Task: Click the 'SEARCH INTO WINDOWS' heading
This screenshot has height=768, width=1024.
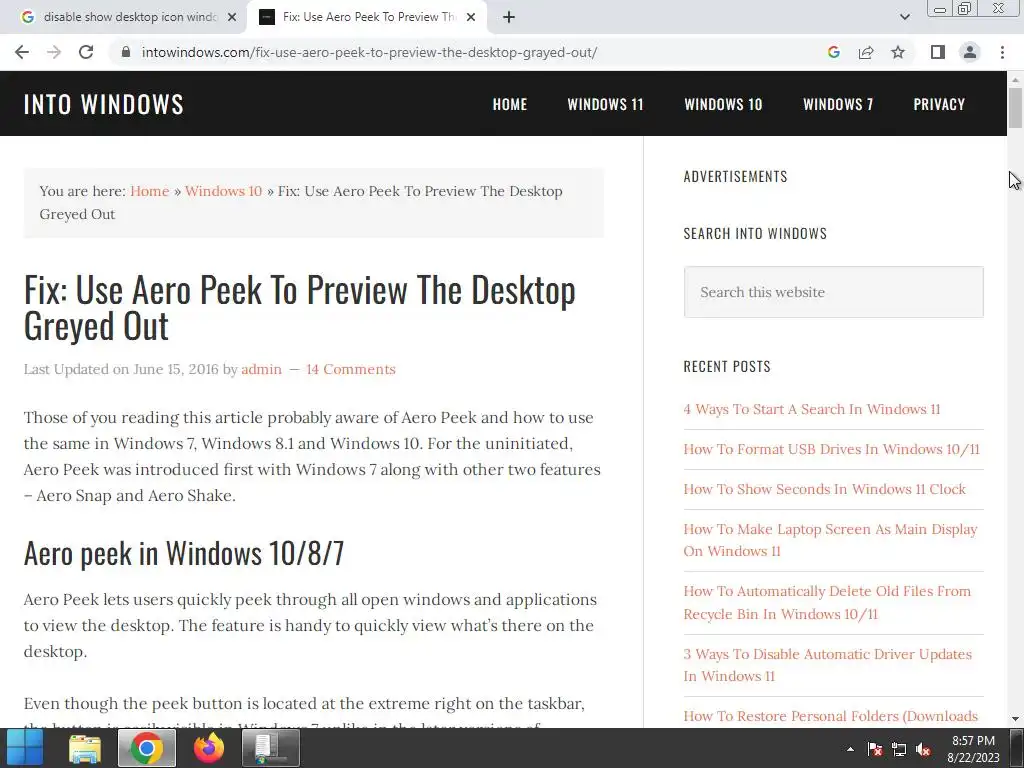Action: pos(755,233)
